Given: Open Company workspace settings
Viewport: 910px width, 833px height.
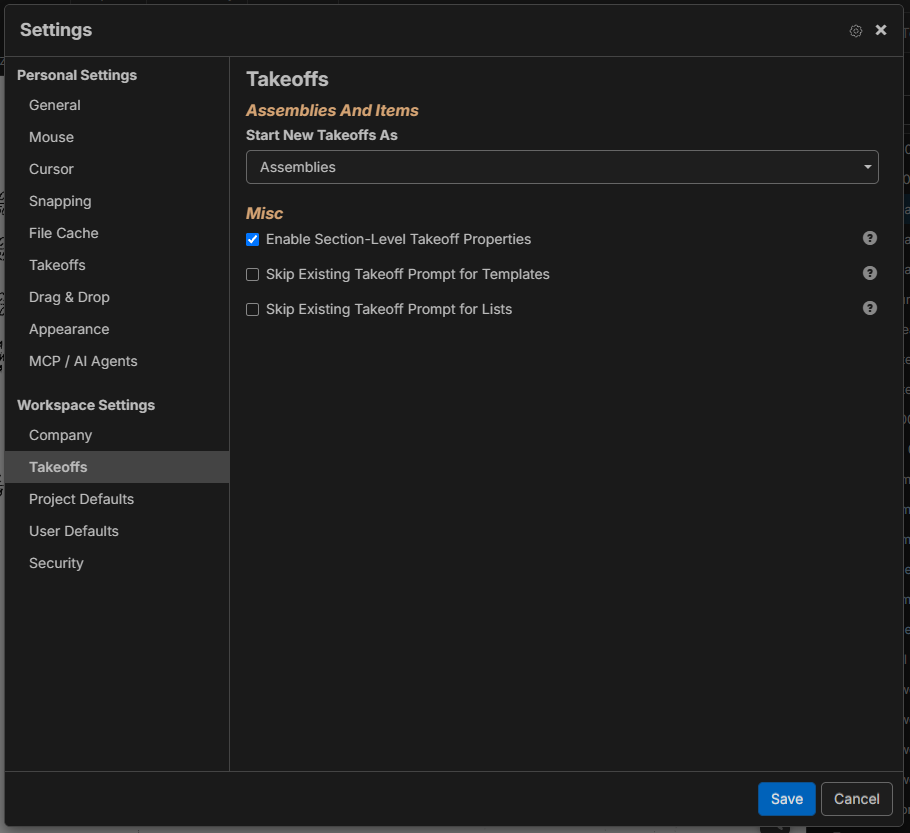Looking at the screenshot, I should (60, 435).
